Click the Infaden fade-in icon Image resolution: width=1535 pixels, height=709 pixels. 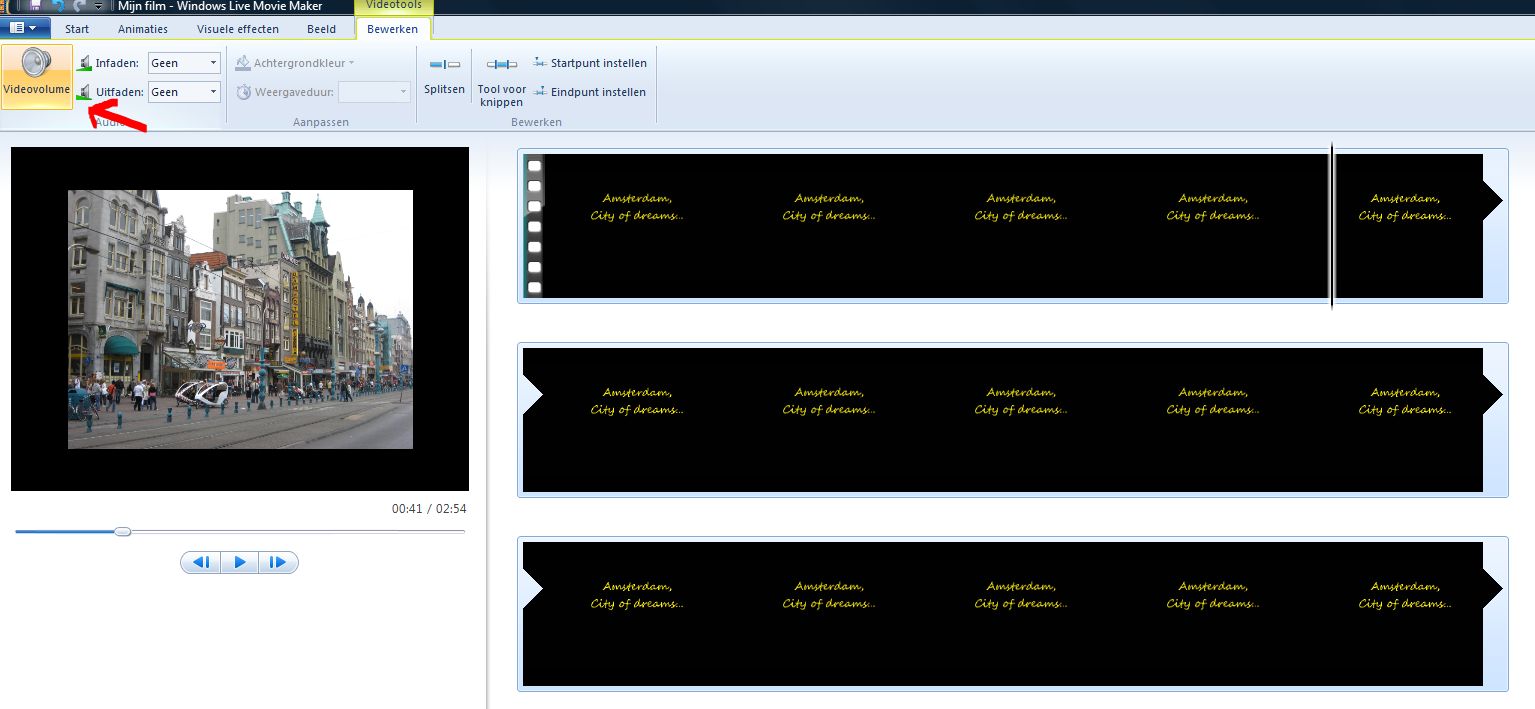(84, 63)
